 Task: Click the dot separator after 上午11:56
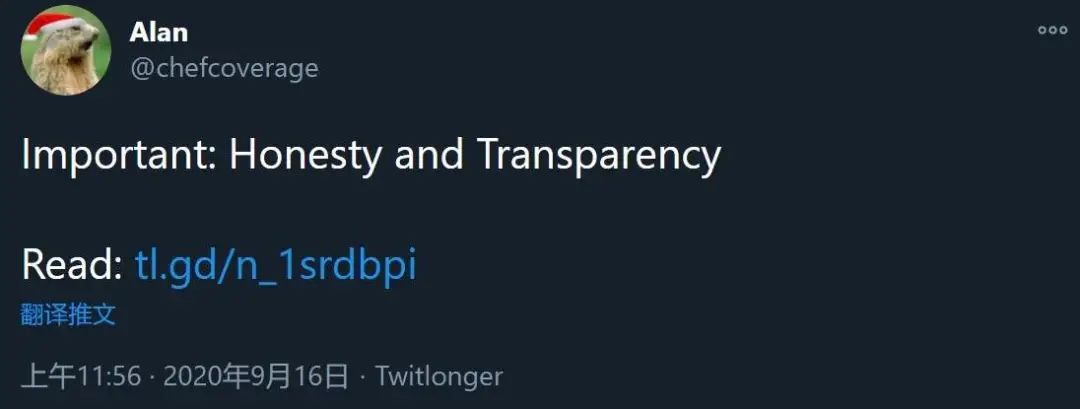[152, 377]
